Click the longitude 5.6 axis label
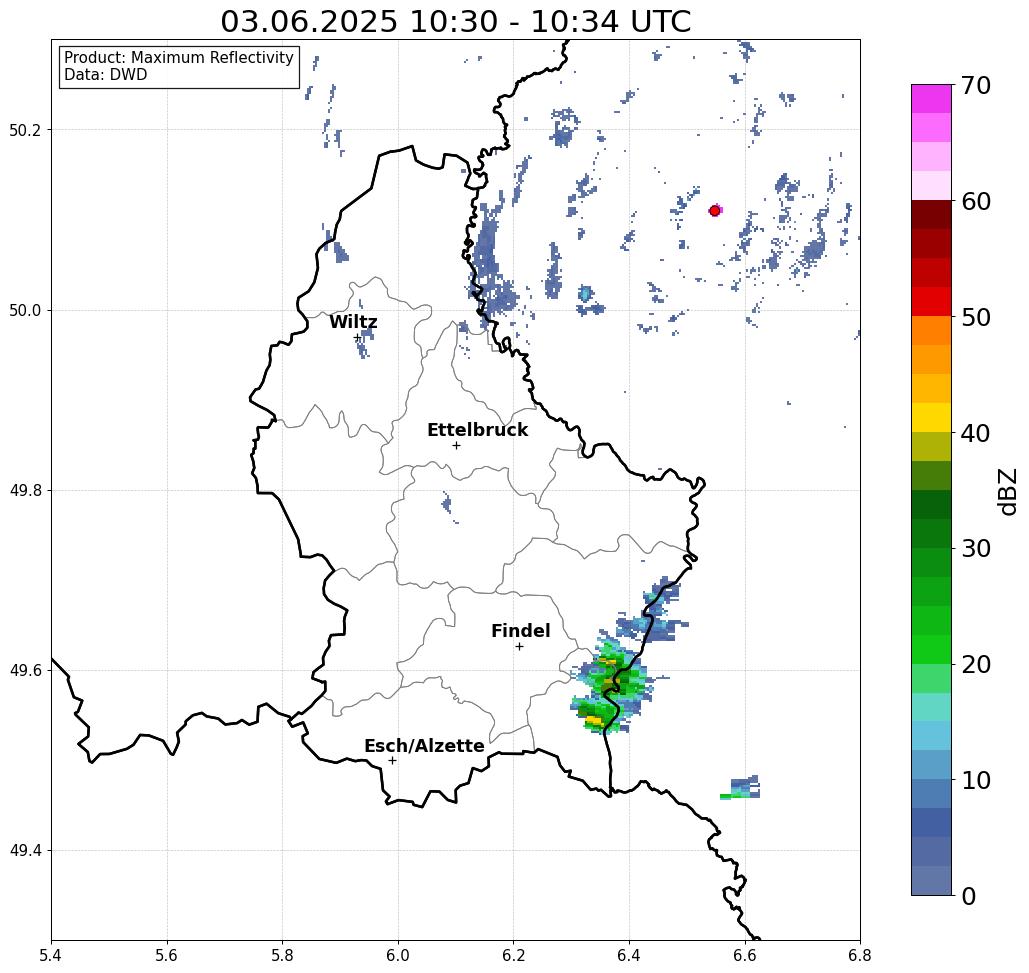The width and height of the screenshot is (1029, 973). 167,955
